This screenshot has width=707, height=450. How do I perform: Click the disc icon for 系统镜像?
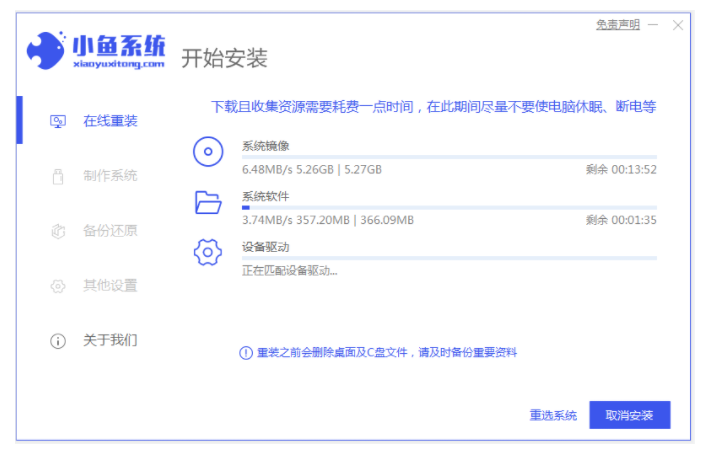tap(208, 152)
